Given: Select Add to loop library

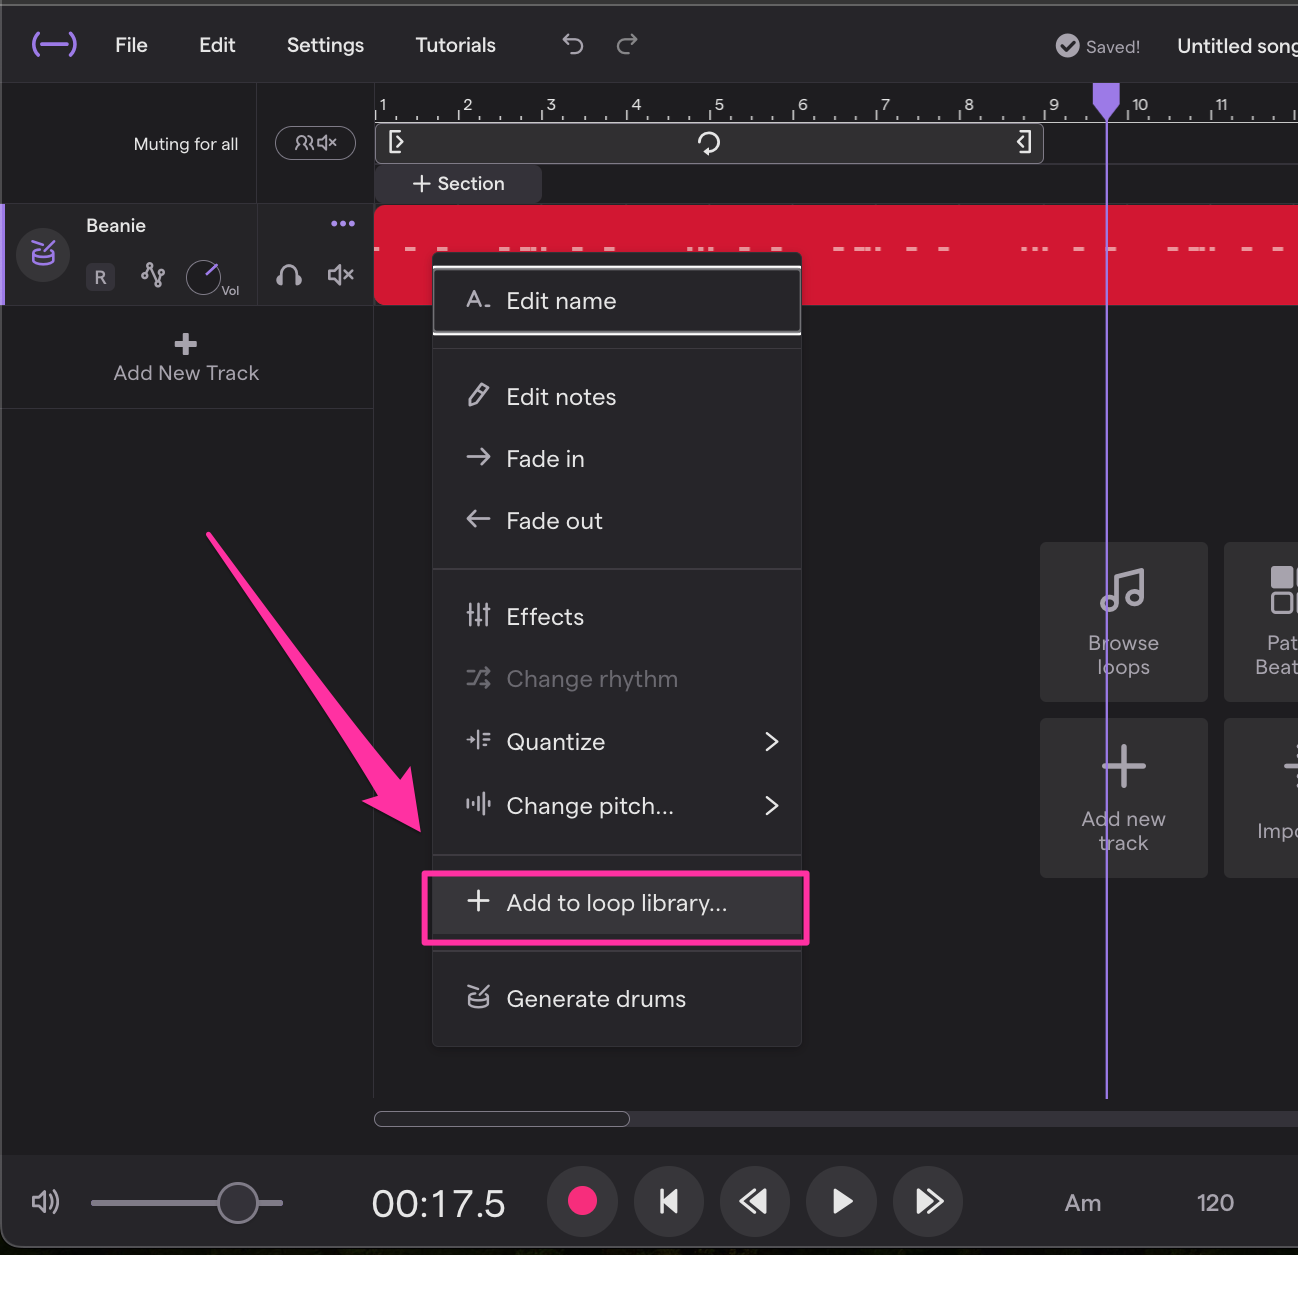Looking at the screenshot, I should (x=617, y=903).
